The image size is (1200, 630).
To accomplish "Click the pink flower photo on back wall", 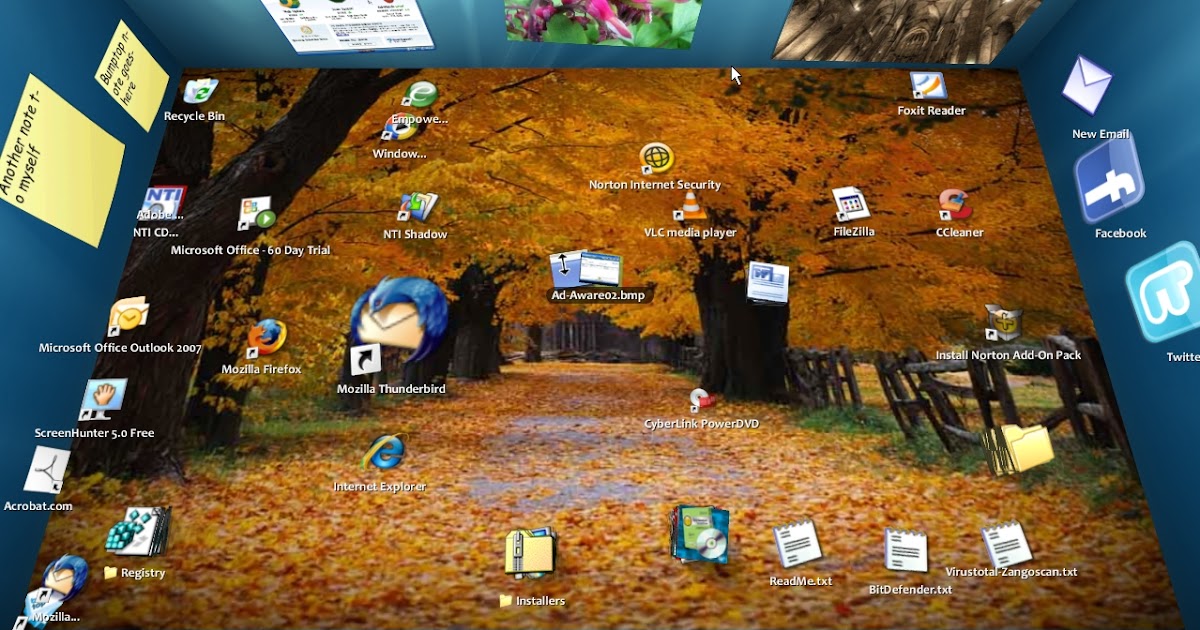I will tap(603, 22).
